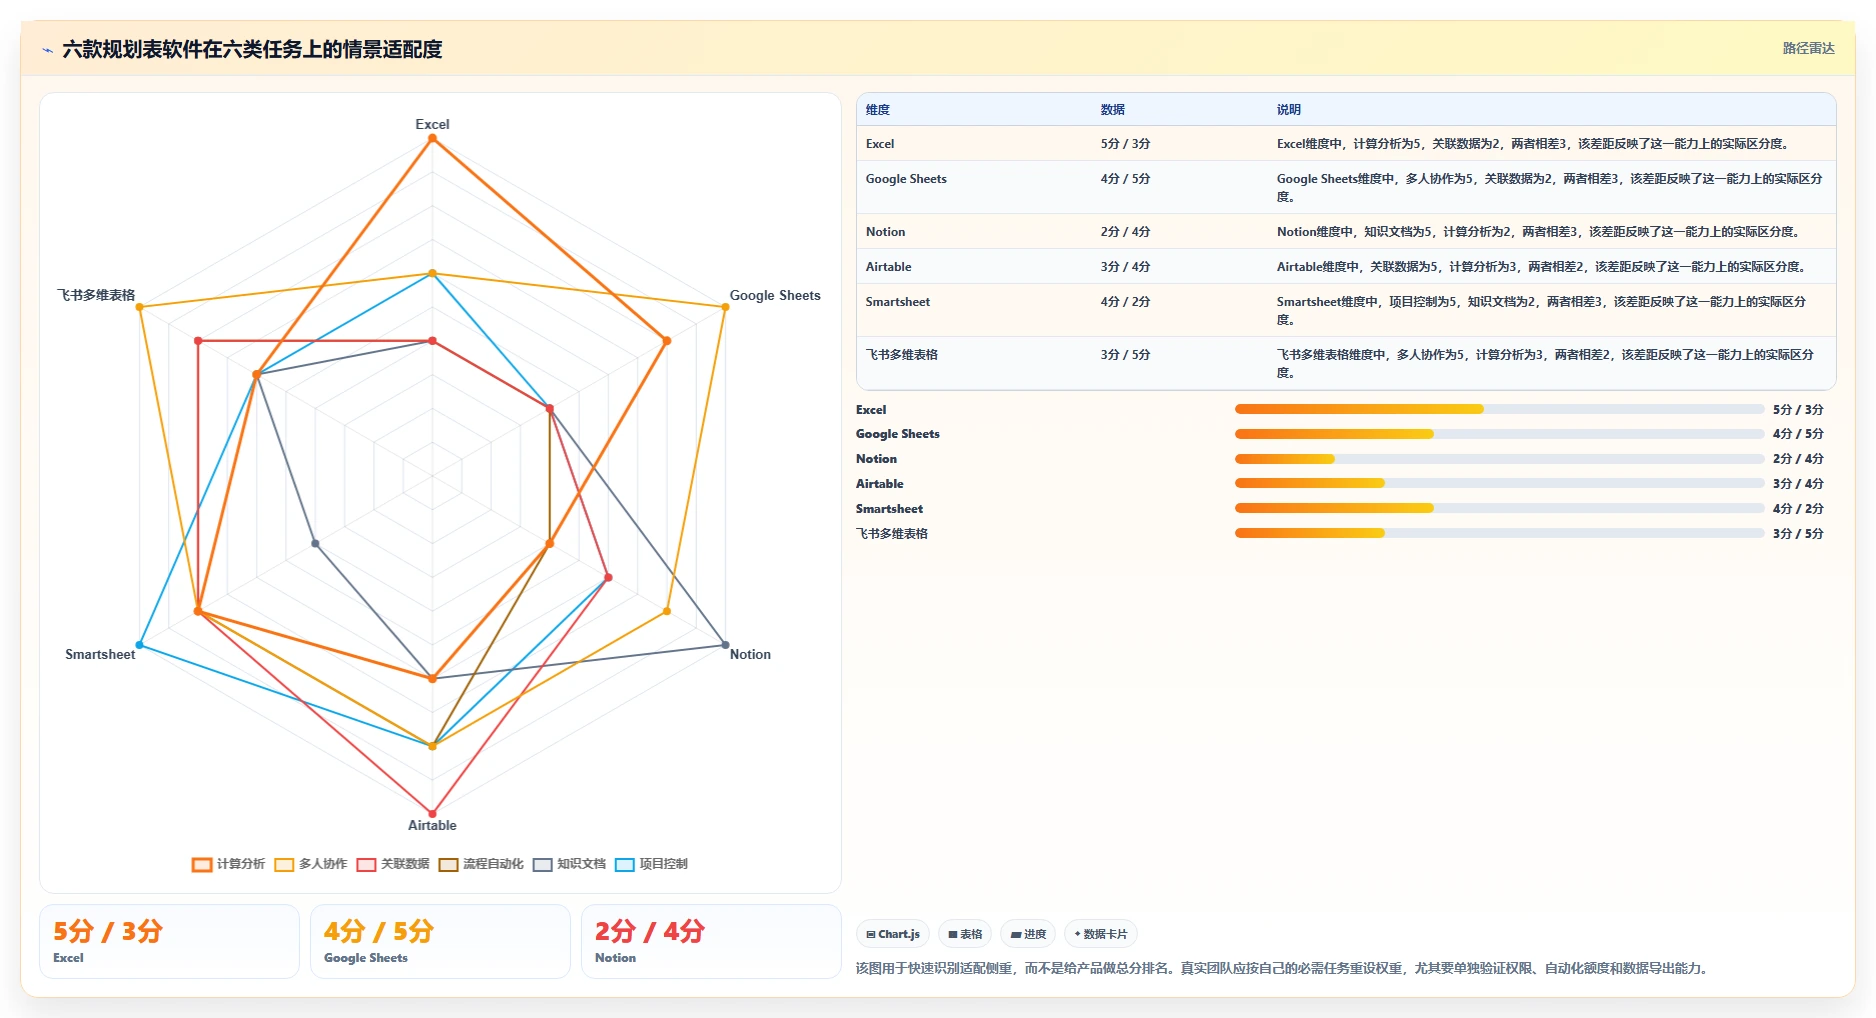This screenshot has width=1876, height=1018.
Task: Select the Airtable table row name
Action: pyautogui.click(x=888, y=267)
